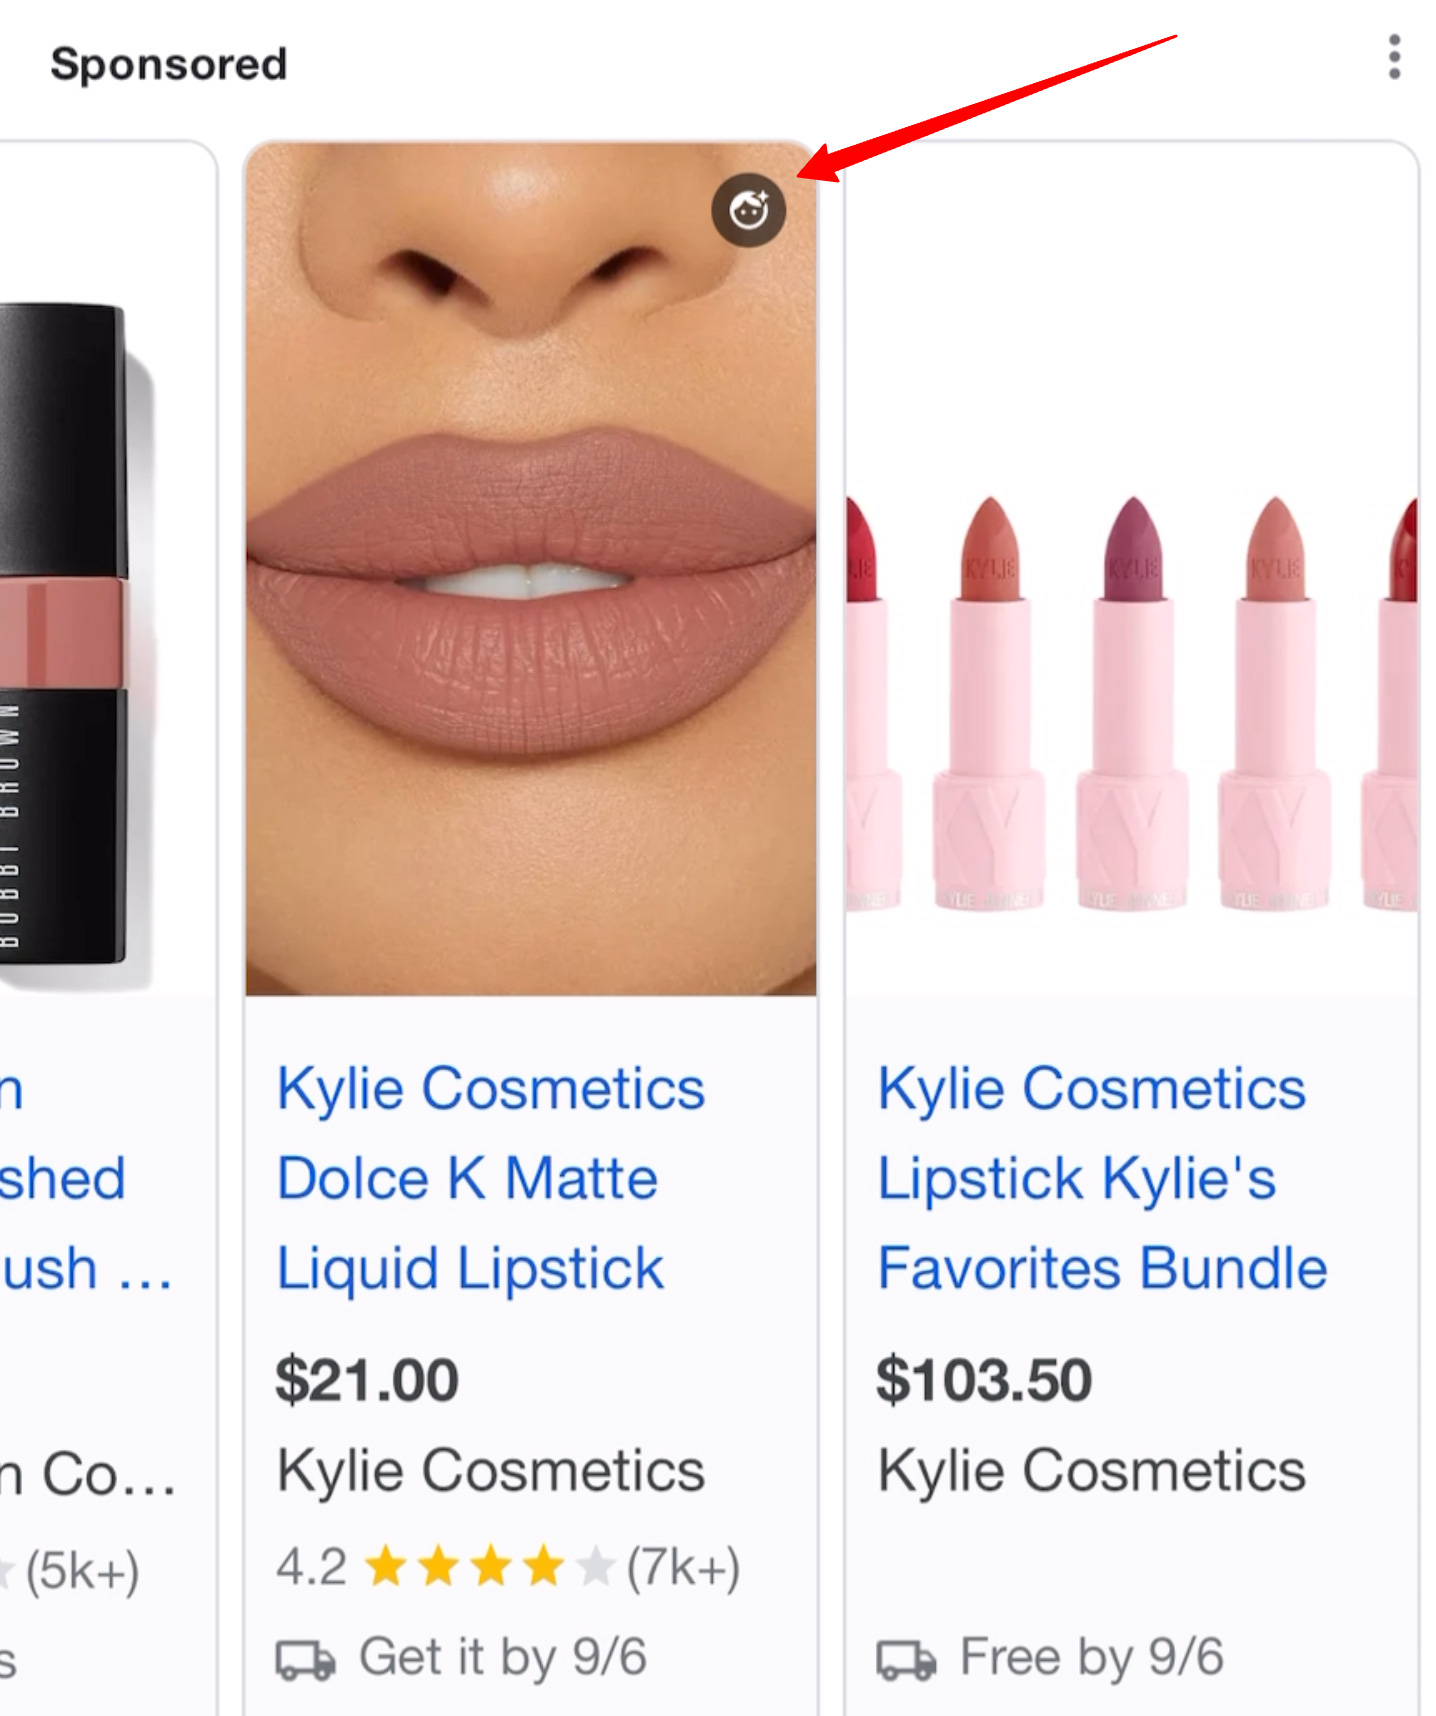Click the delivery truck icon beside Free by 9/6
Image resolution: width=1436 pixels, height=1716 pixels.
pyautogui.click(x=906, y=1658)
